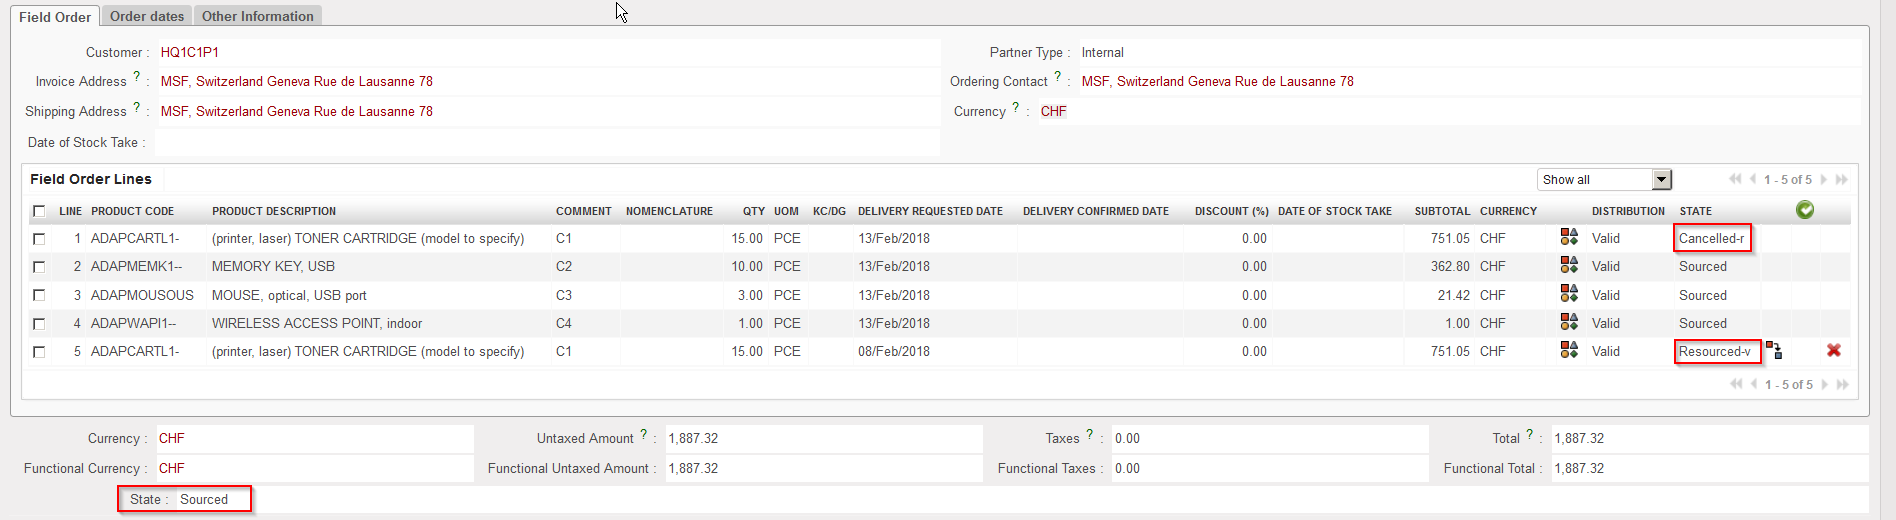Open customer link HQ1C1P1
This screenshot has height=520, width=1896.
tap(189, 52)
